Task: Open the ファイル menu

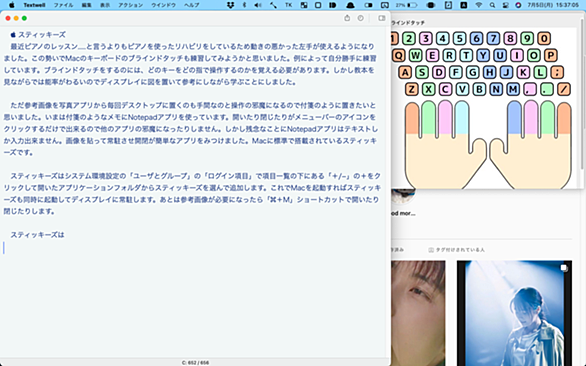Action: coord(64,5)
